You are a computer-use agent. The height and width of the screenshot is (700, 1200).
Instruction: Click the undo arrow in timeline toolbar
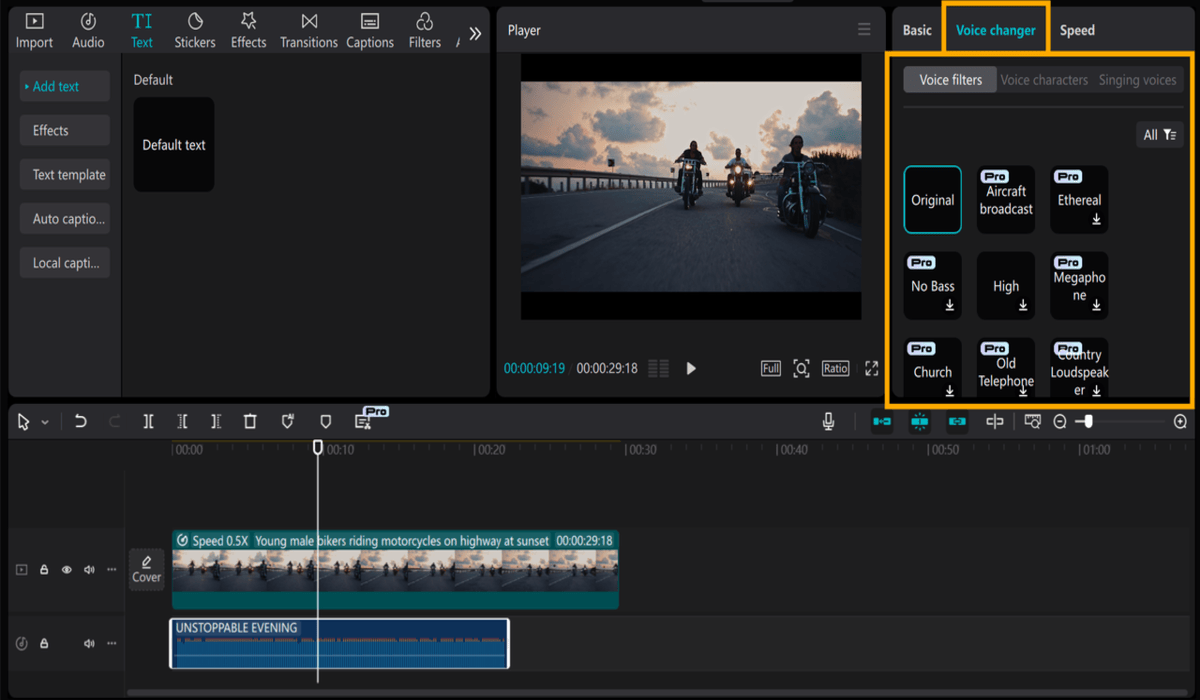pos(81,422)
